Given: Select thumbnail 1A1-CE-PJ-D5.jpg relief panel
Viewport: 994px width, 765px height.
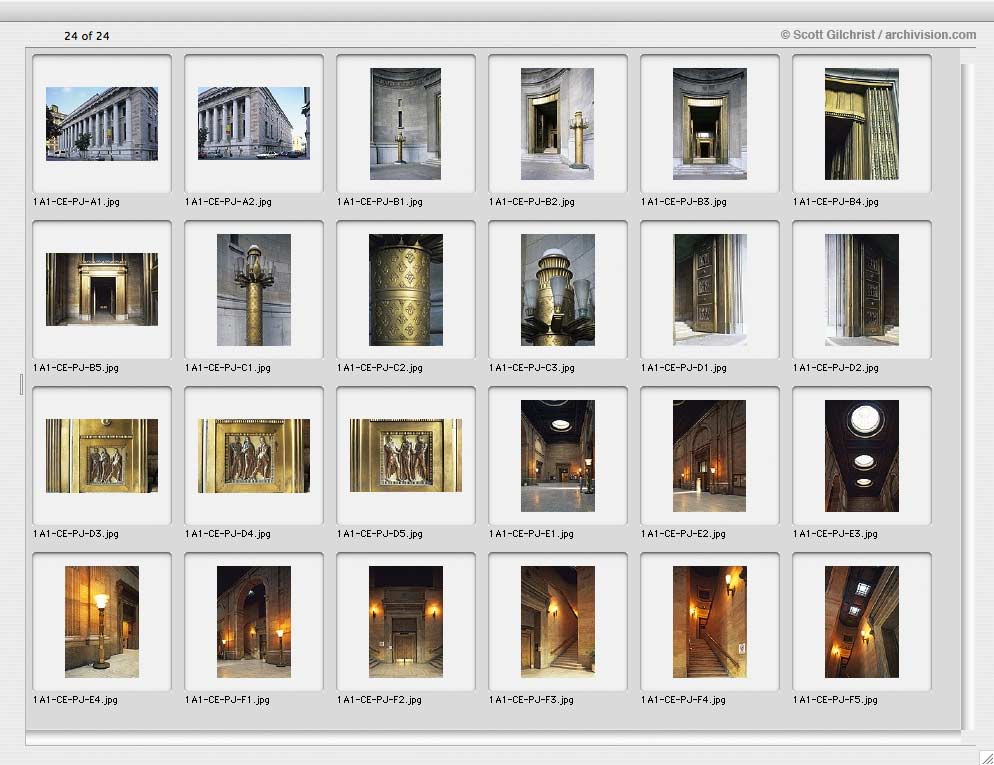Looking at the screenshot, I should point(406,456).
